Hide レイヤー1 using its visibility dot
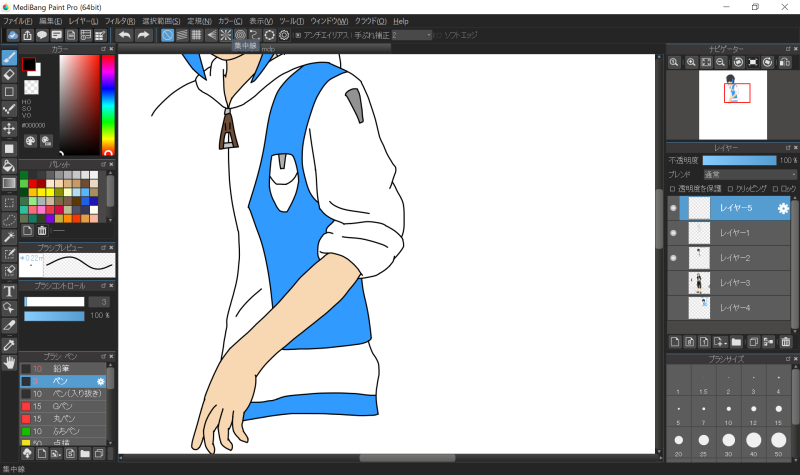800x475 pixels. click(x=673, y=233)
